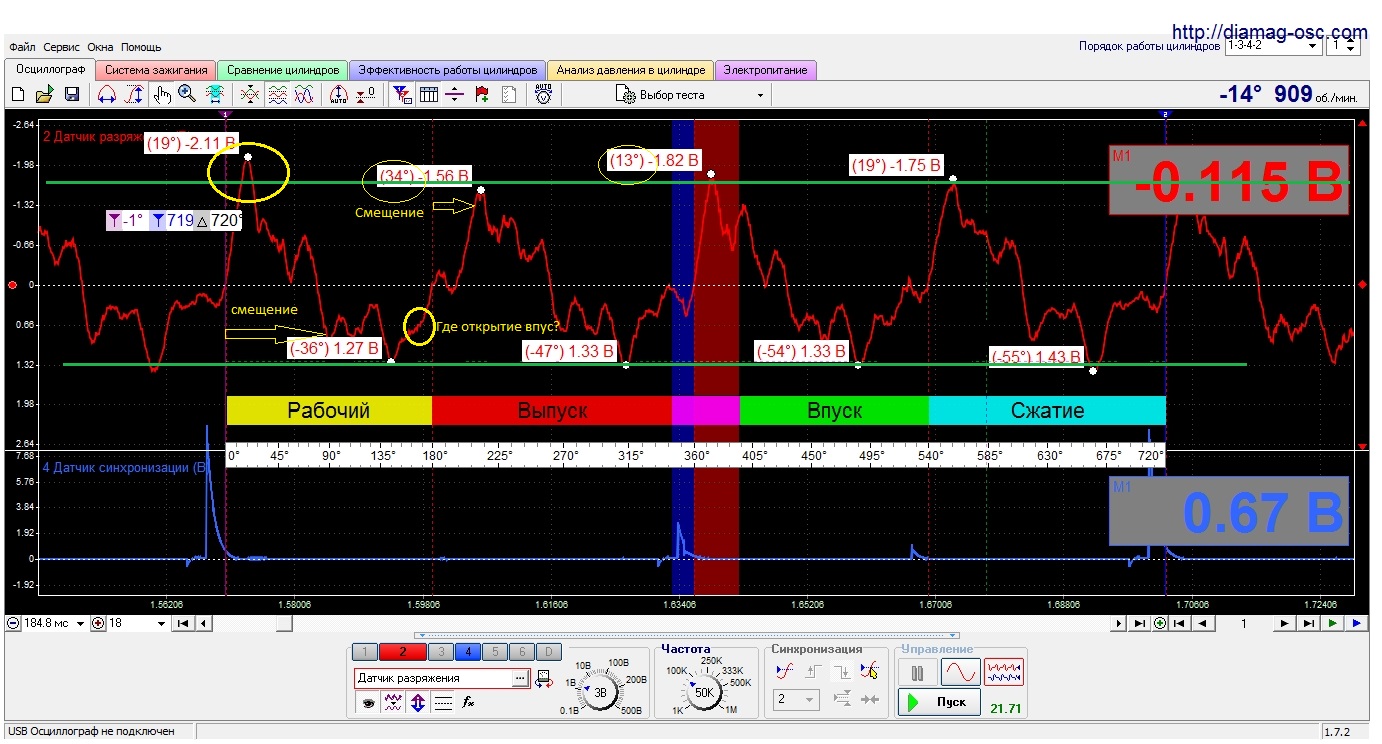The image size is (1382, 744).
Task: Open the Помощь menu
Action: pyautogui.click(x=141, y=47)
